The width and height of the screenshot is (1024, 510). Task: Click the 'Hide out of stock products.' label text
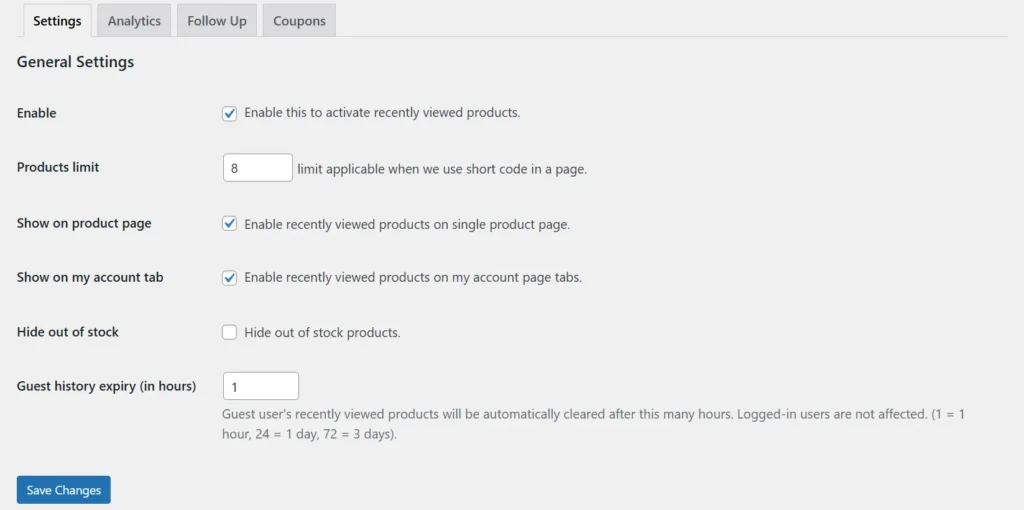click(323, 332)
